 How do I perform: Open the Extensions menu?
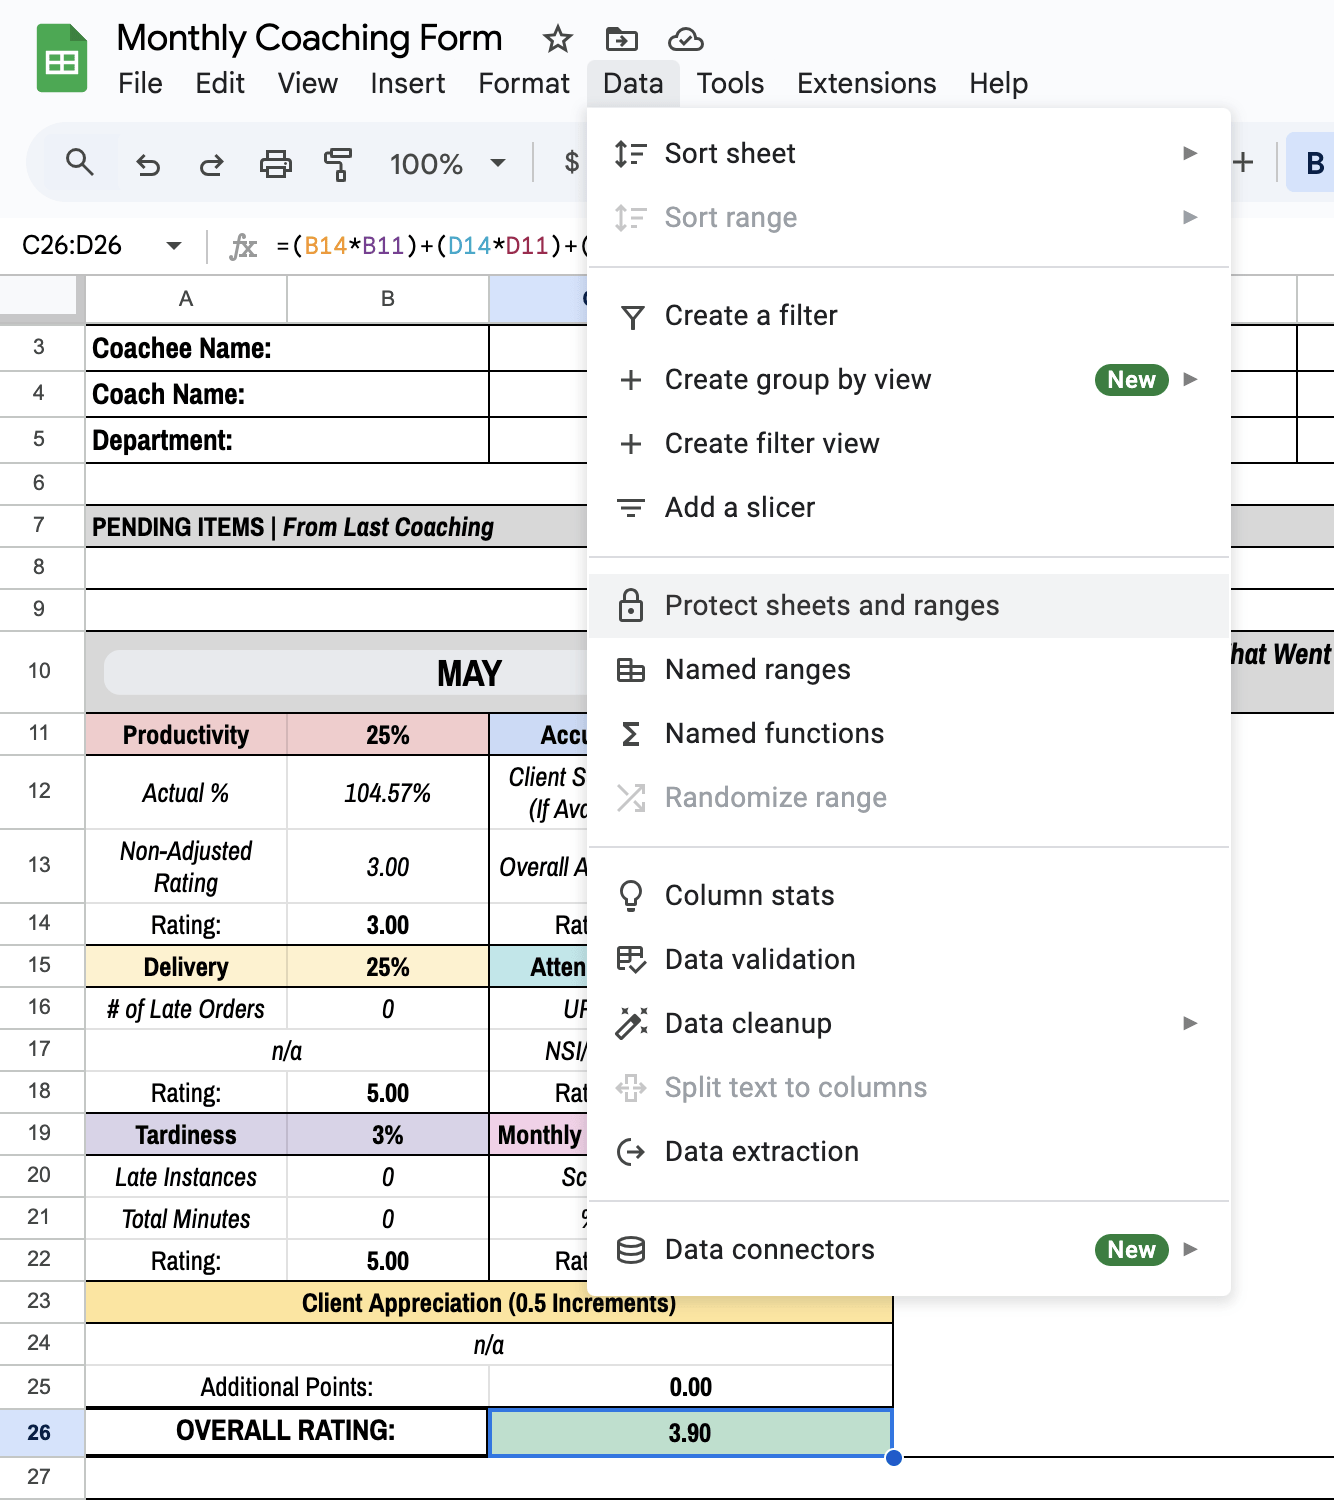click(x=866, y=84)
